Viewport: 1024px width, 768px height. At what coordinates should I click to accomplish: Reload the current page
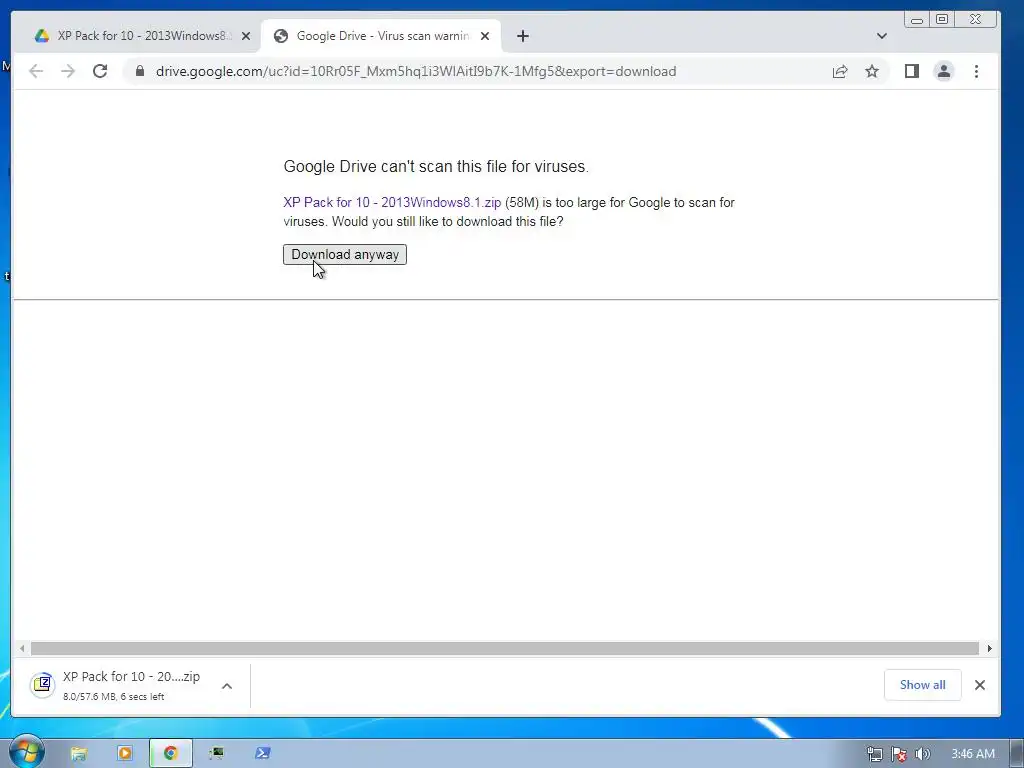[x=100, y=71]
